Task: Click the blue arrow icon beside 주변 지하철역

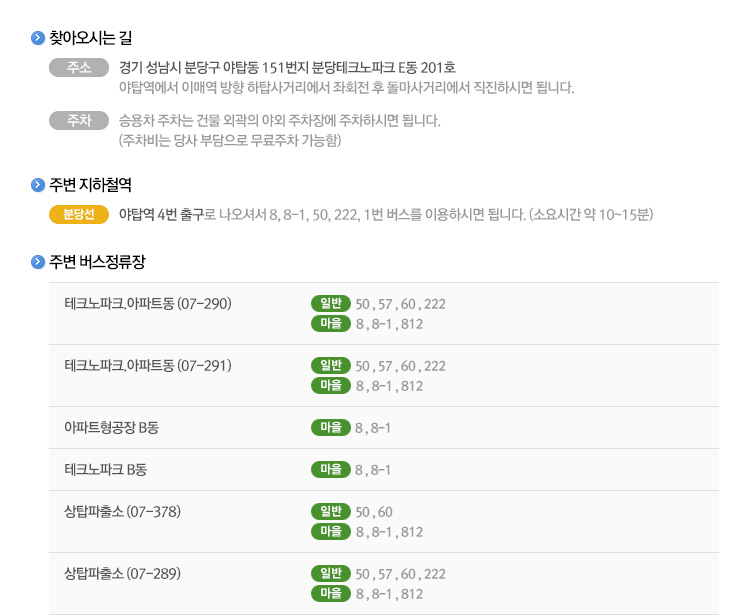Action: (x=38, y=185)
